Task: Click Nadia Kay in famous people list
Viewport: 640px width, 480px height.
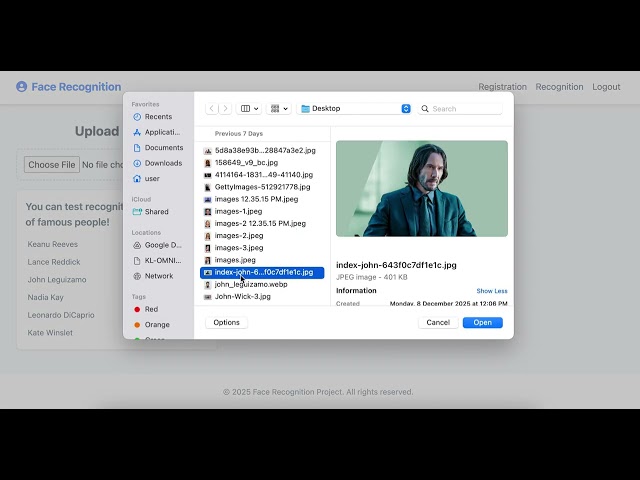Action: pos(45,298)
